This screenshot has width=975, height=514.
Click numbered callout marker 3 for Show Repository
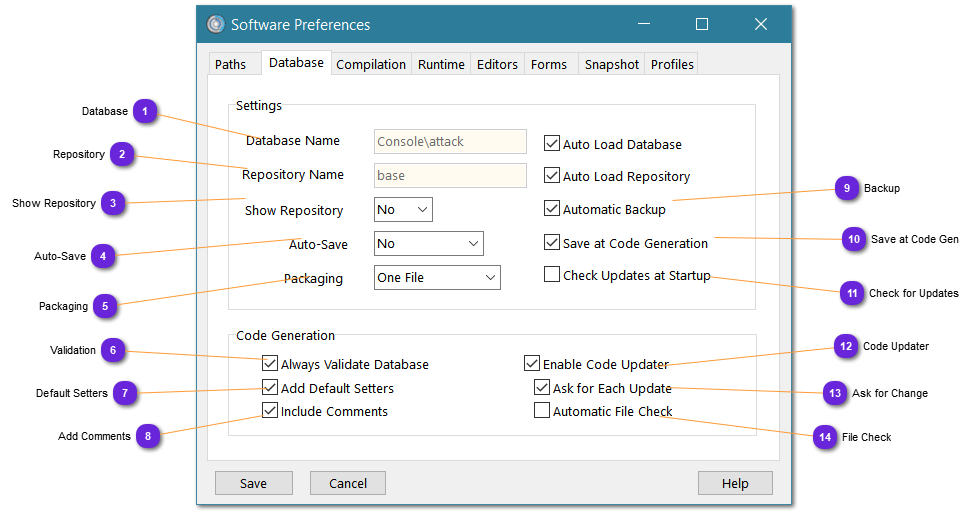point(114,203)
